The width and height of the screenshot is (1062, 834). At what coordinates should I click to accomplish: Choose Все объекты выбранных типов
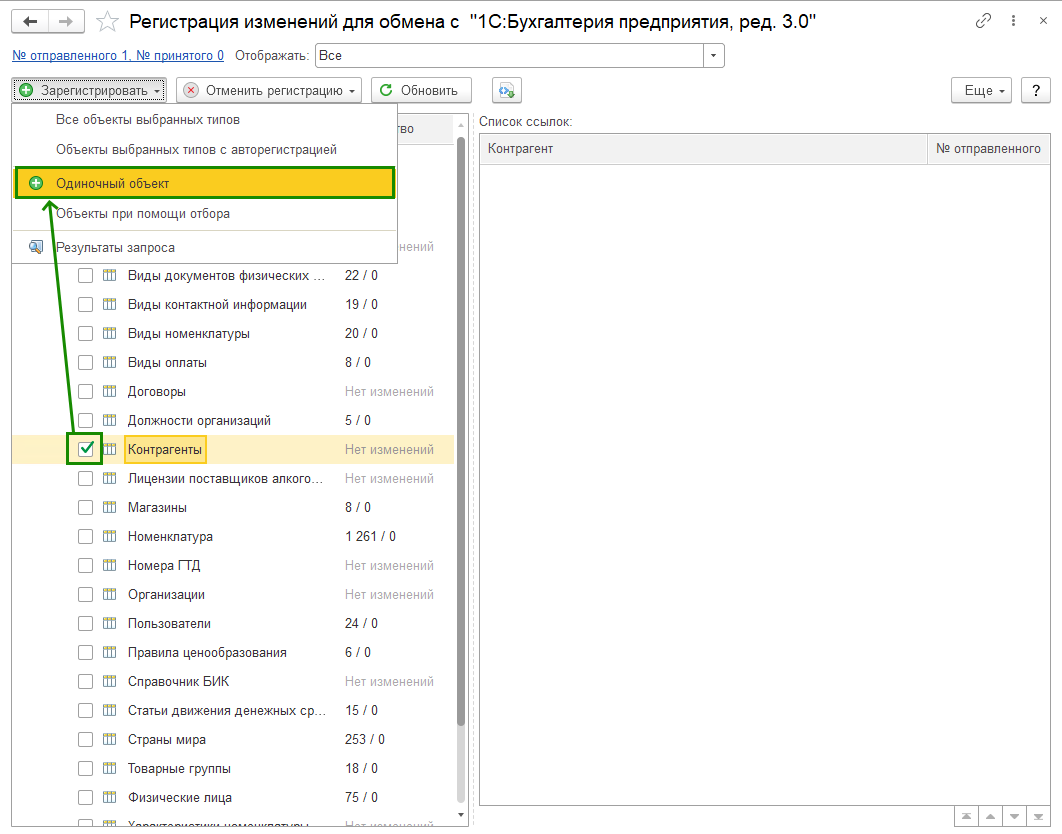coord(204,120)
